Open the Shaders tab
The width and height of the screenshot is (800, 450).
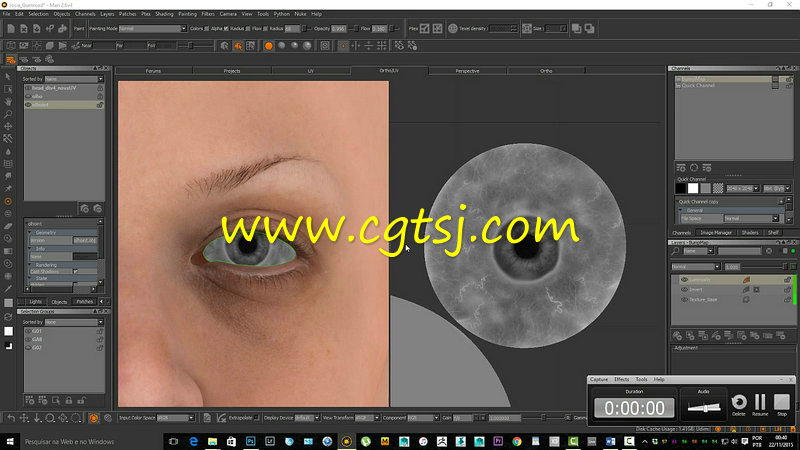[749, 233]
